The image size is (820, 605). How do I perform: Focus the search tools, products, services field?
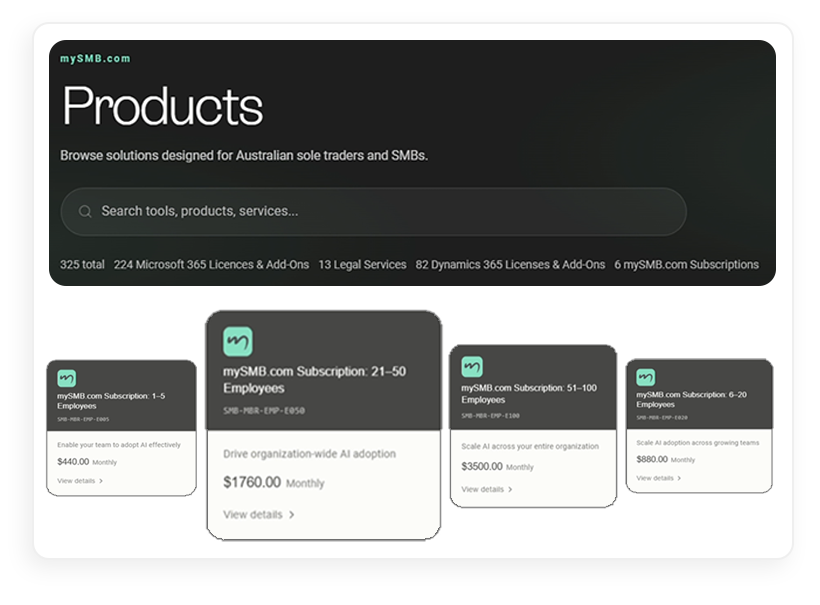(373, 211)
